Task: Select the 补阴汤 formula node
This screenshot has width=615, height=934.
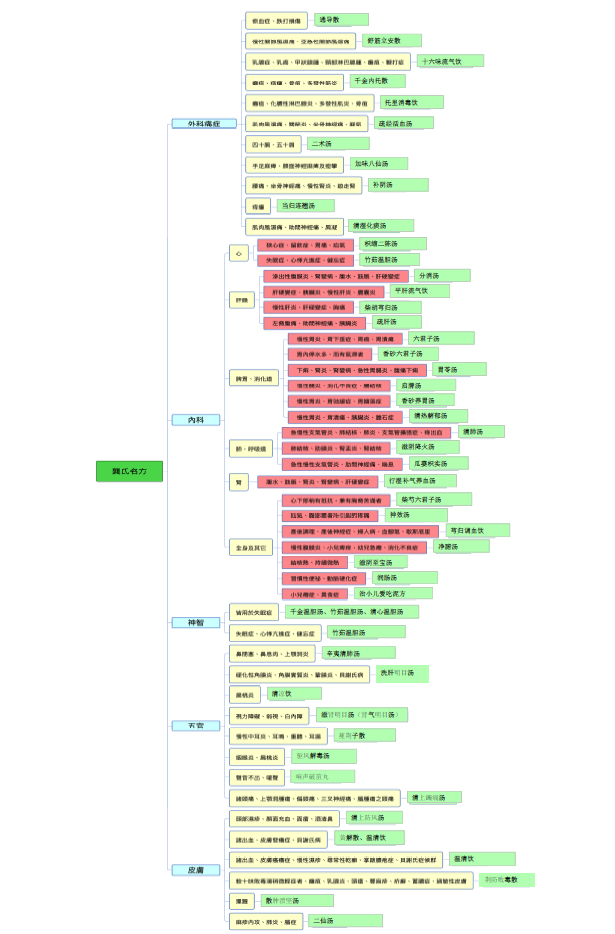Action: 398,185
